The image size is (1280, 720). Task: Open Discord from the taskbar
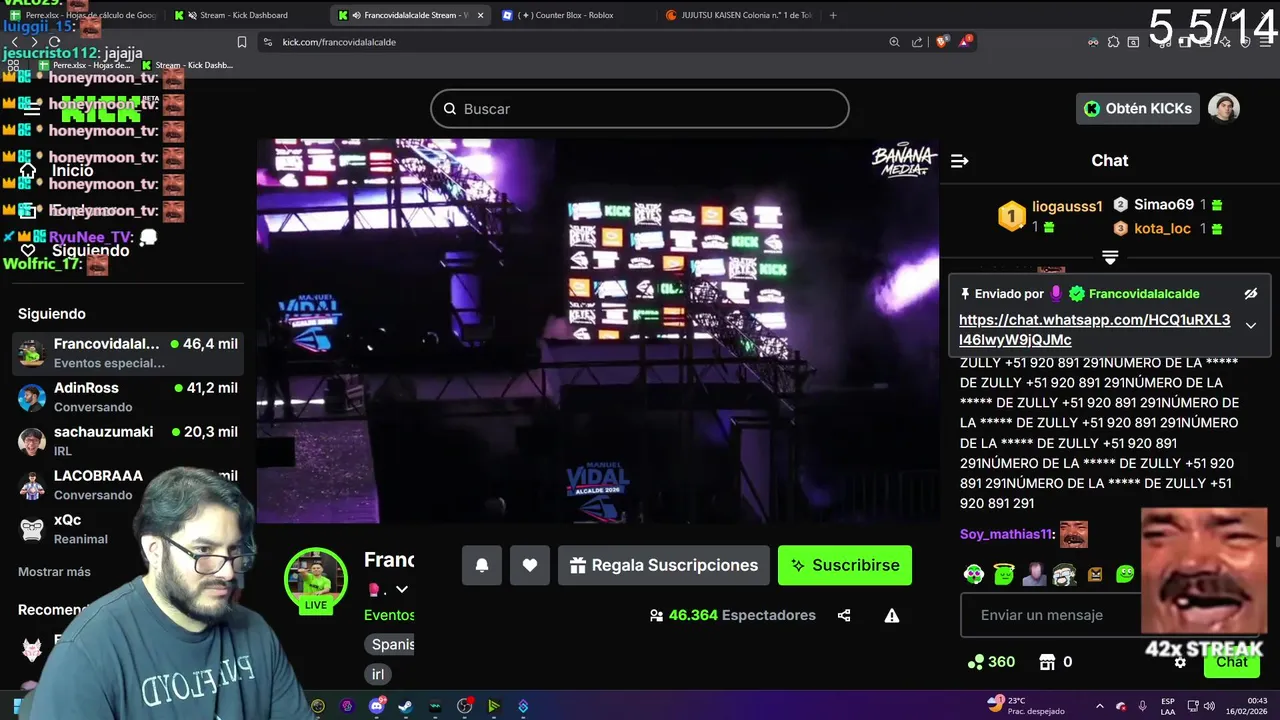(x=376, y=706)
